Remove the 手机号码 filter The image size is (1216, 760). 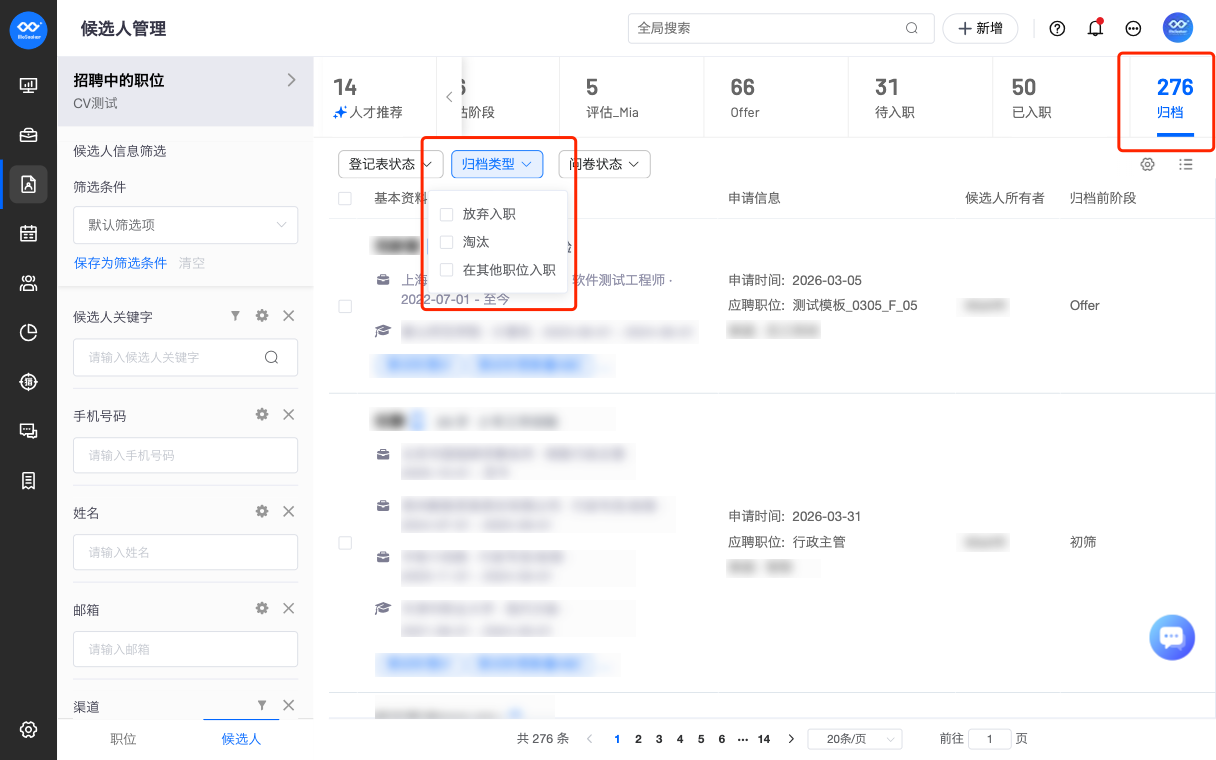pos(288,414)
